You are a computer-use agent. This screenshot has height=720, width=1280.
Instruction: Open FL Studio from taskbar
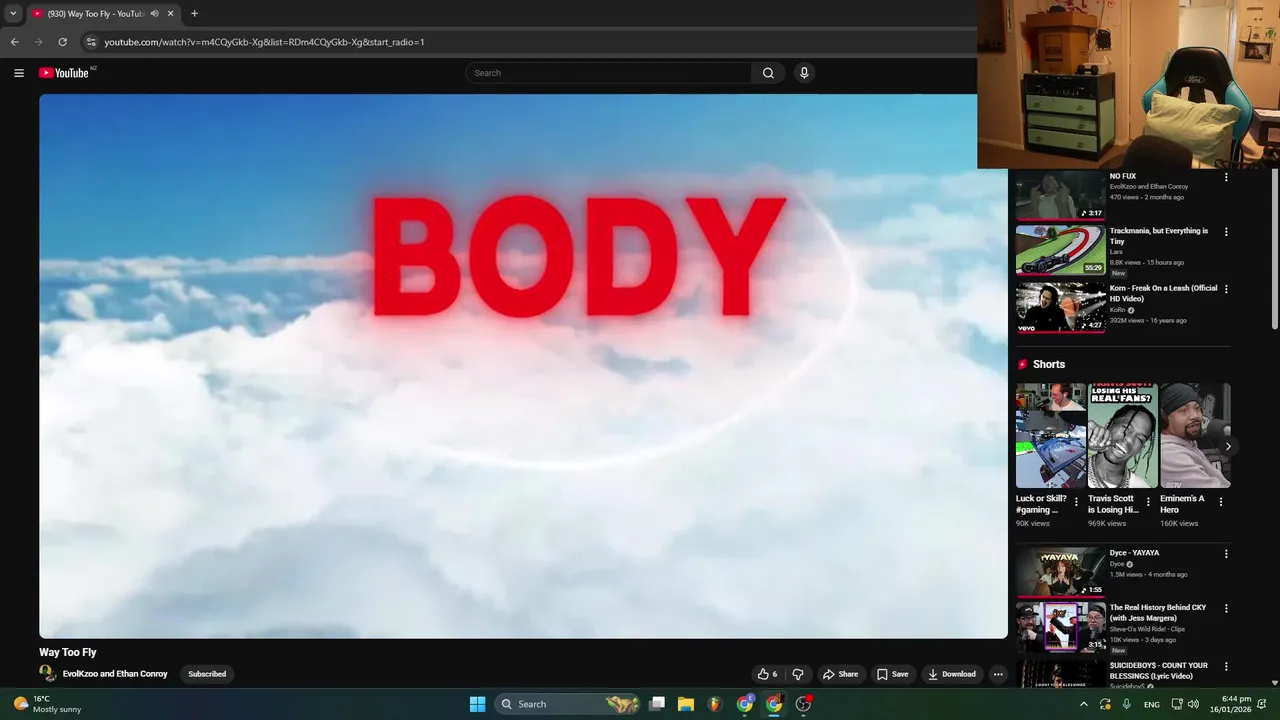pyautogui.click(x=715, y=704)
